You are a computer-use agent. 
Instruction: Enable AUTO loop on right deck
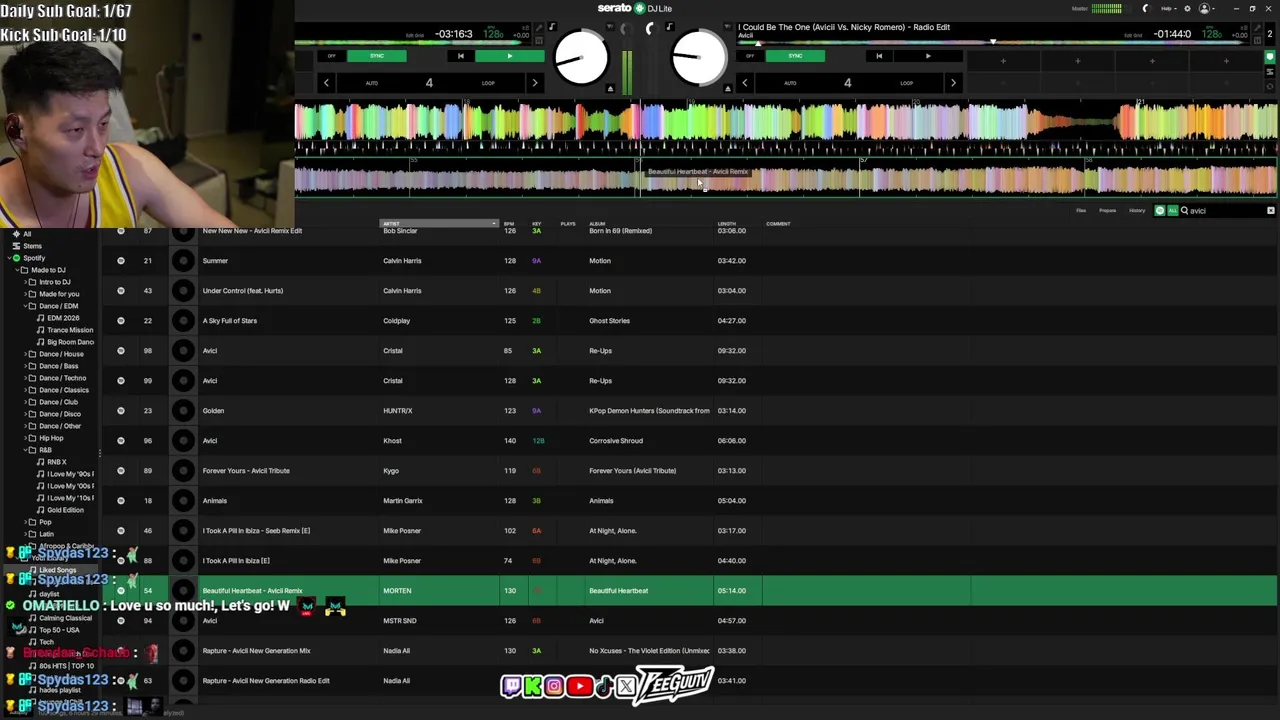pyautogui.click(x=790, y=83)
